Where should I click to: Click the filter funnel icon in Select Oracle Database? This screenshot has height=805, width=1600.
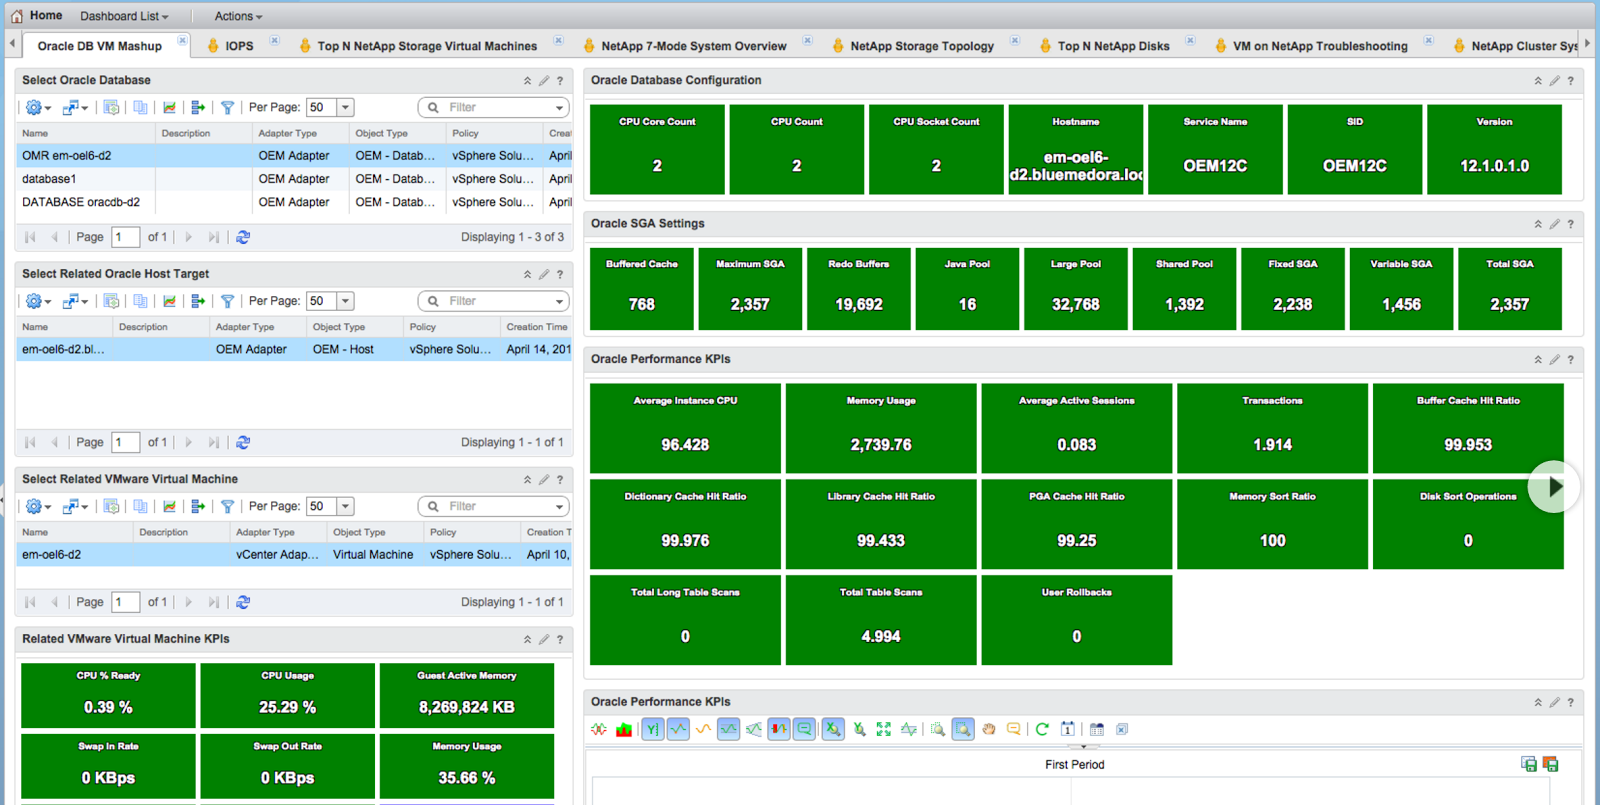(227, 107)
